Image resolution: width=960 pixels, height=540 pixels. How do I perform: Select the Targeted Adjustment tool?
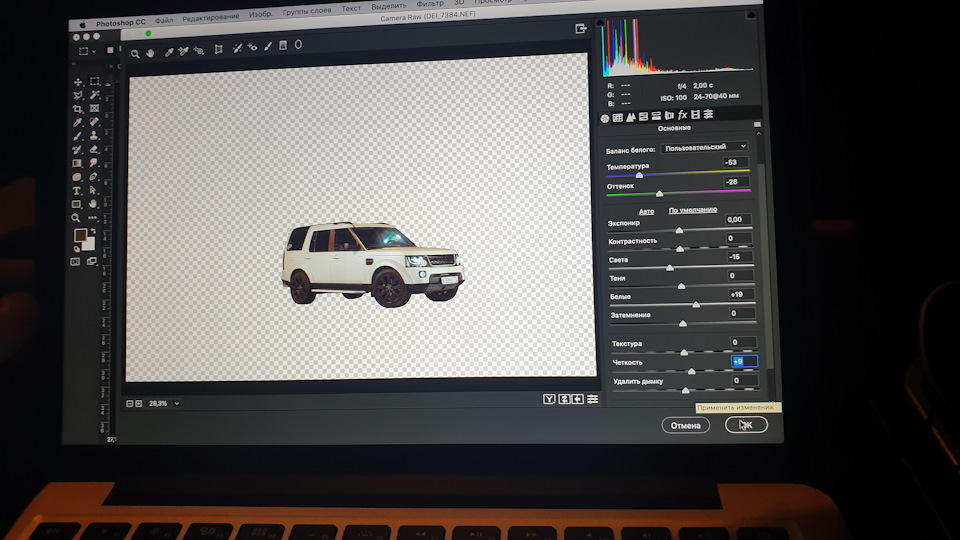pos(199,51)
